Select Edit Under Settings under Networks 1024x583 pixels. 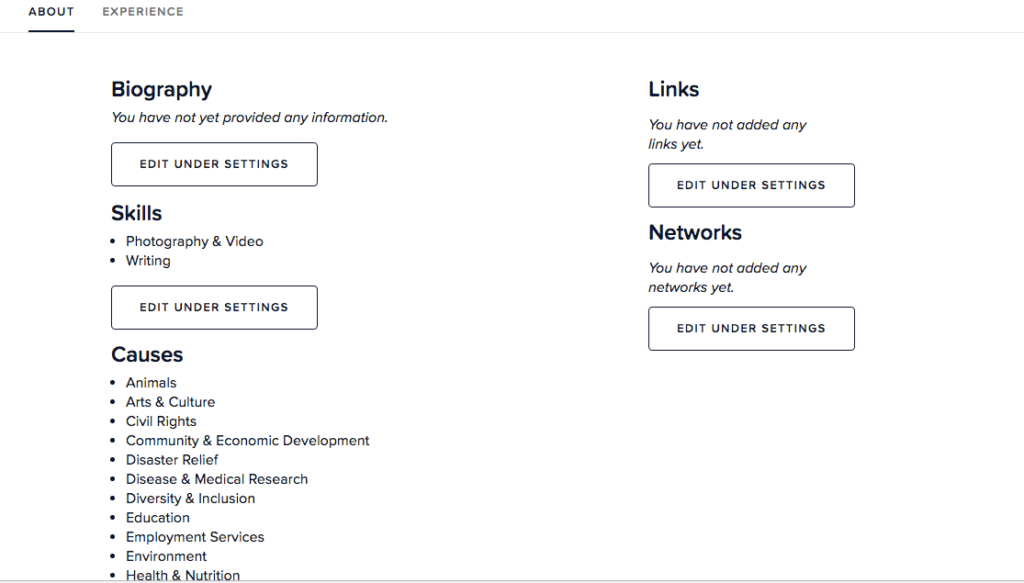[751, 328]
